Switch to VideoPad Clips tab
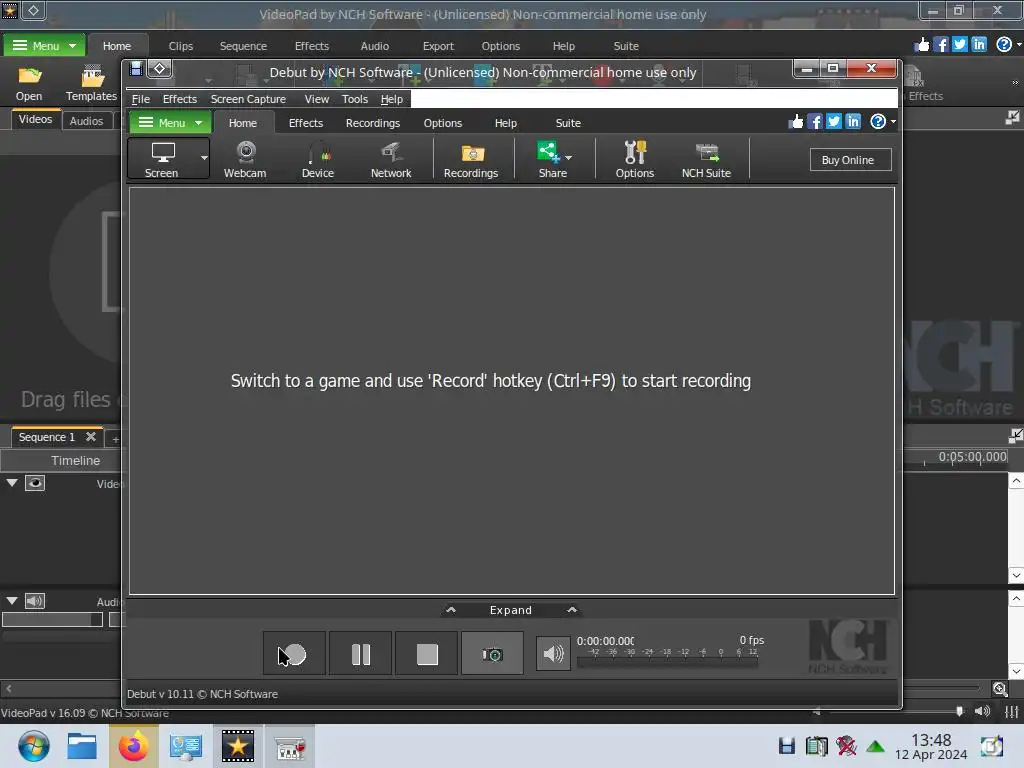The image size is (1024, 768). [x=180, y=46]
